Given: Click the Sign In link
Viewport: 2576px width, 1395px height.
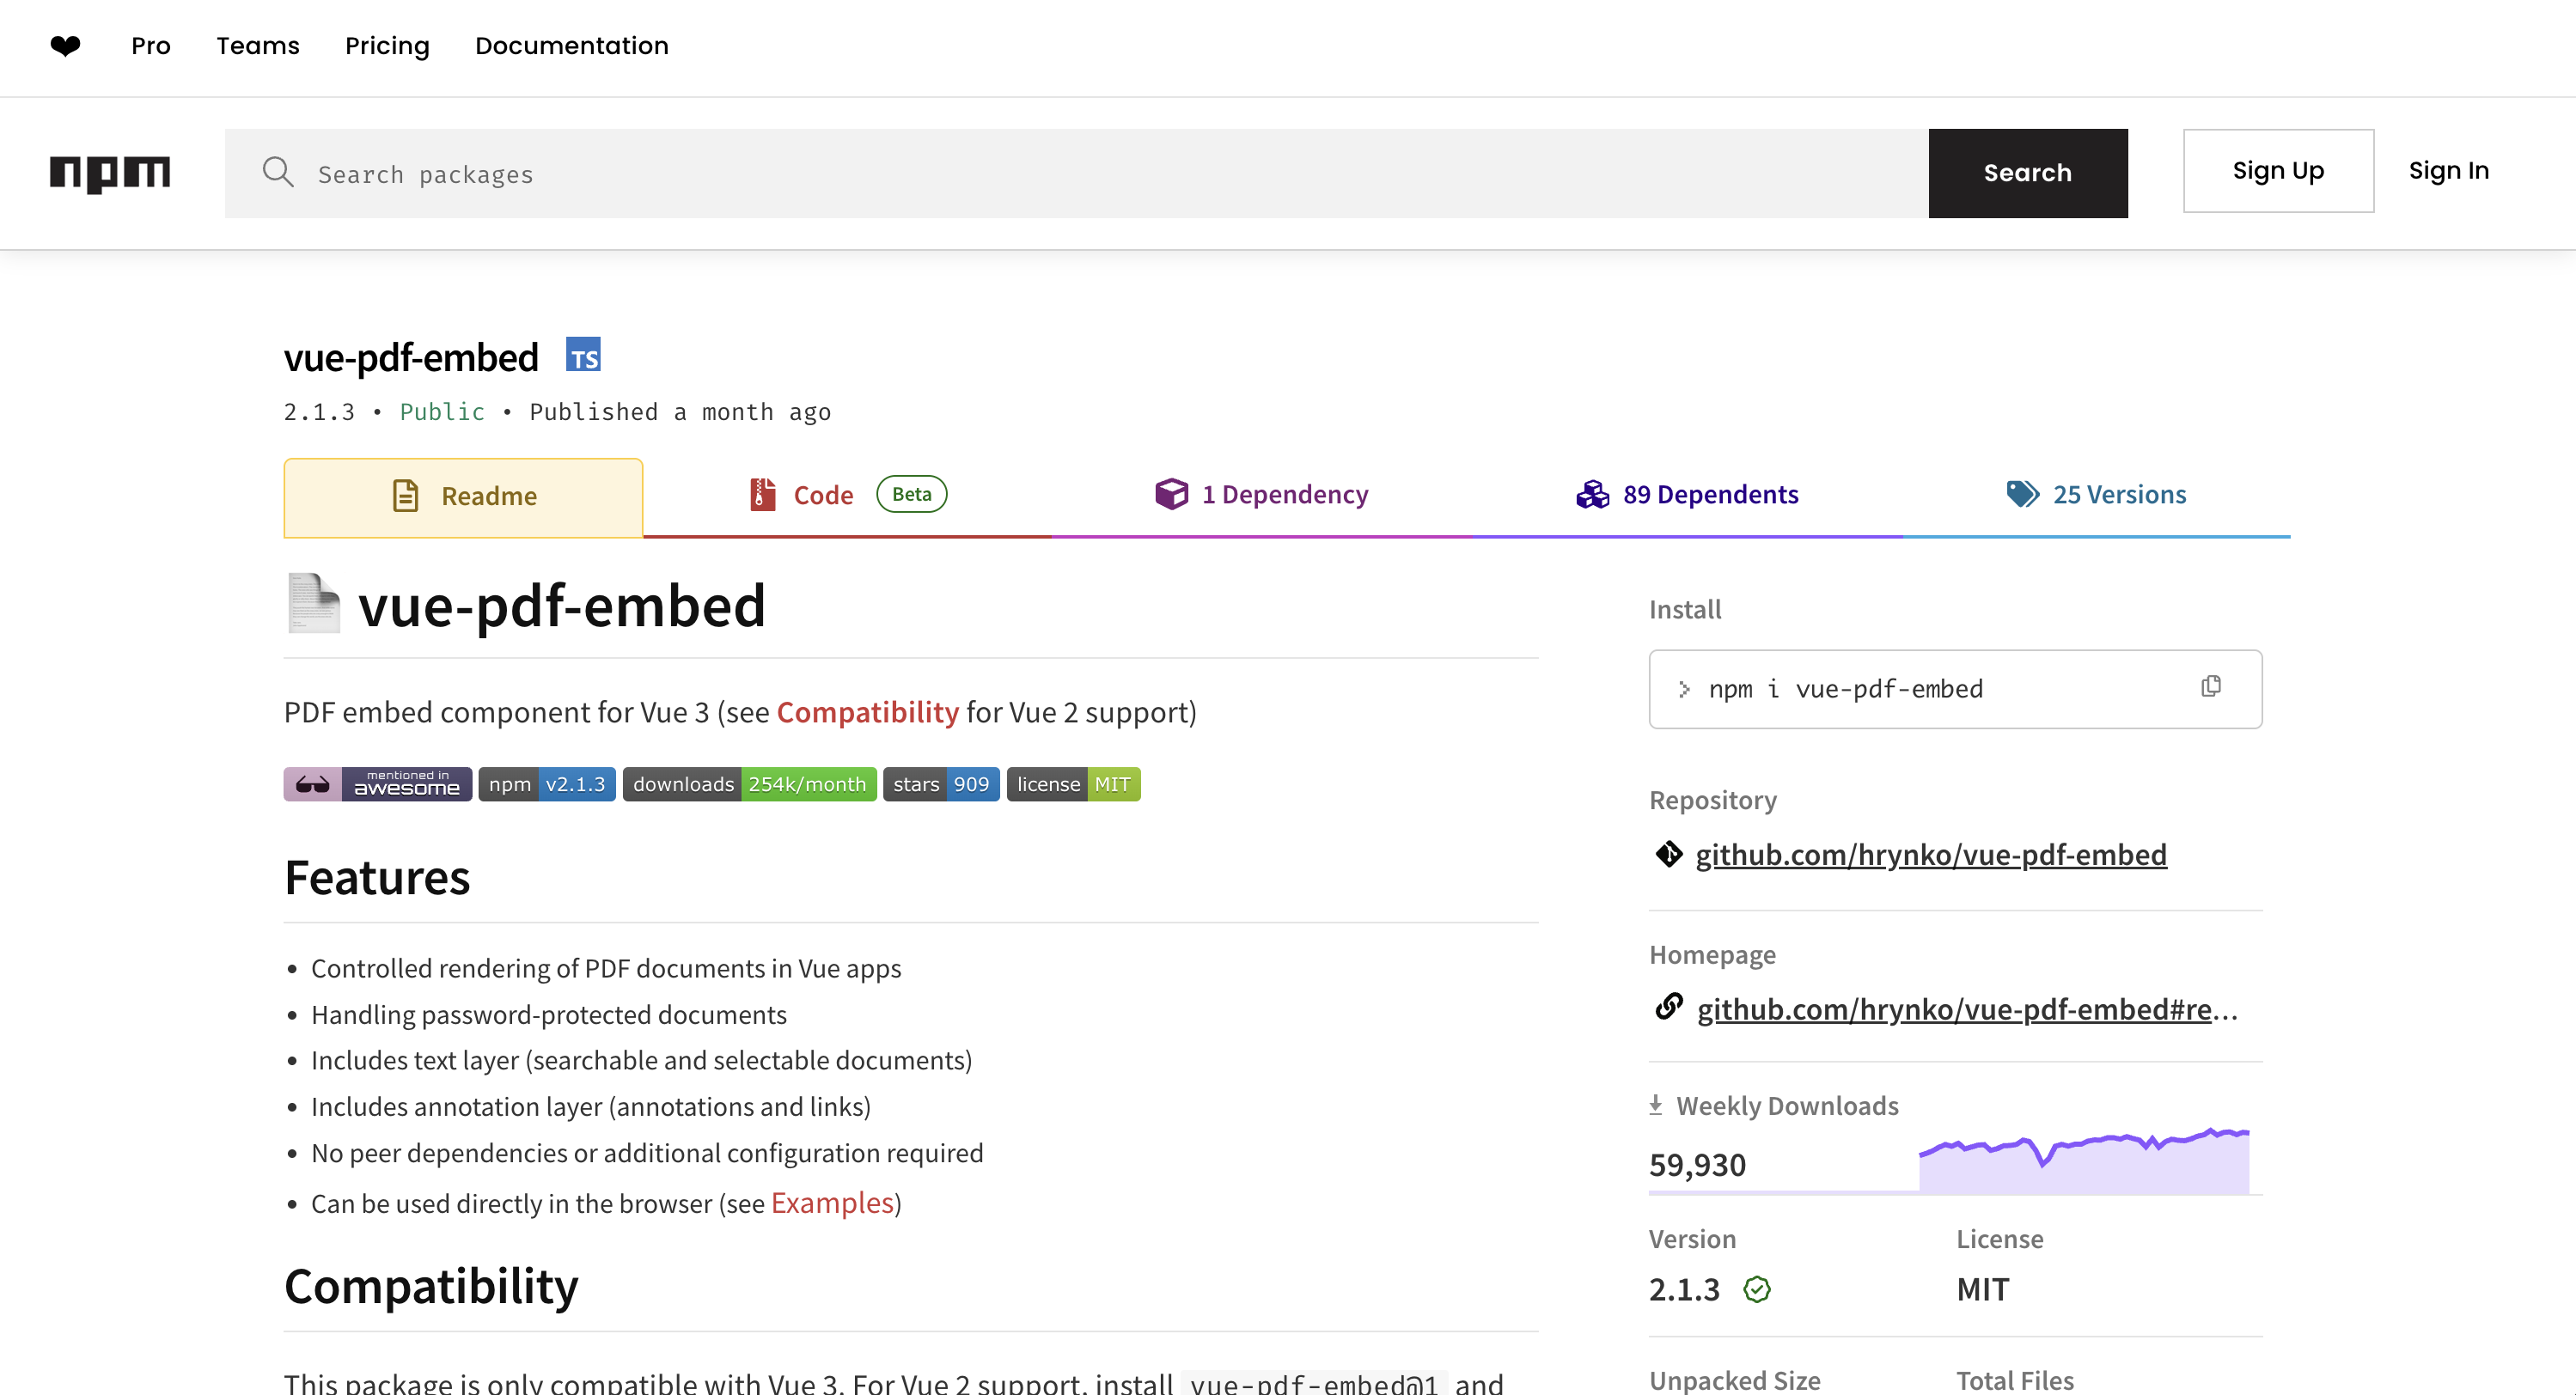Looking at the screenshot, I should [2449, 171].
